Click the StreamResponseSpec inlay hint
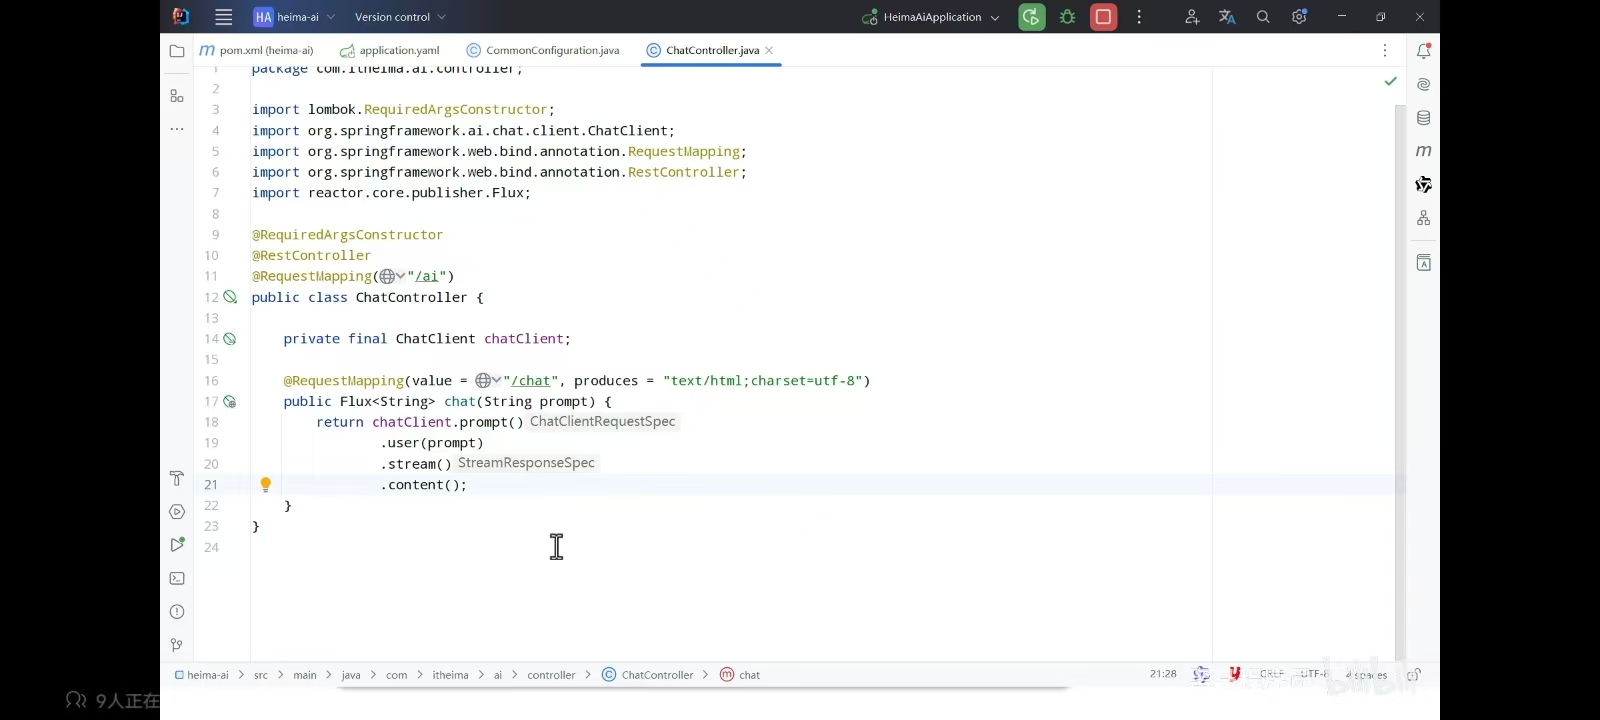Screen dimensions: 1600x720 tap(526, 463)
